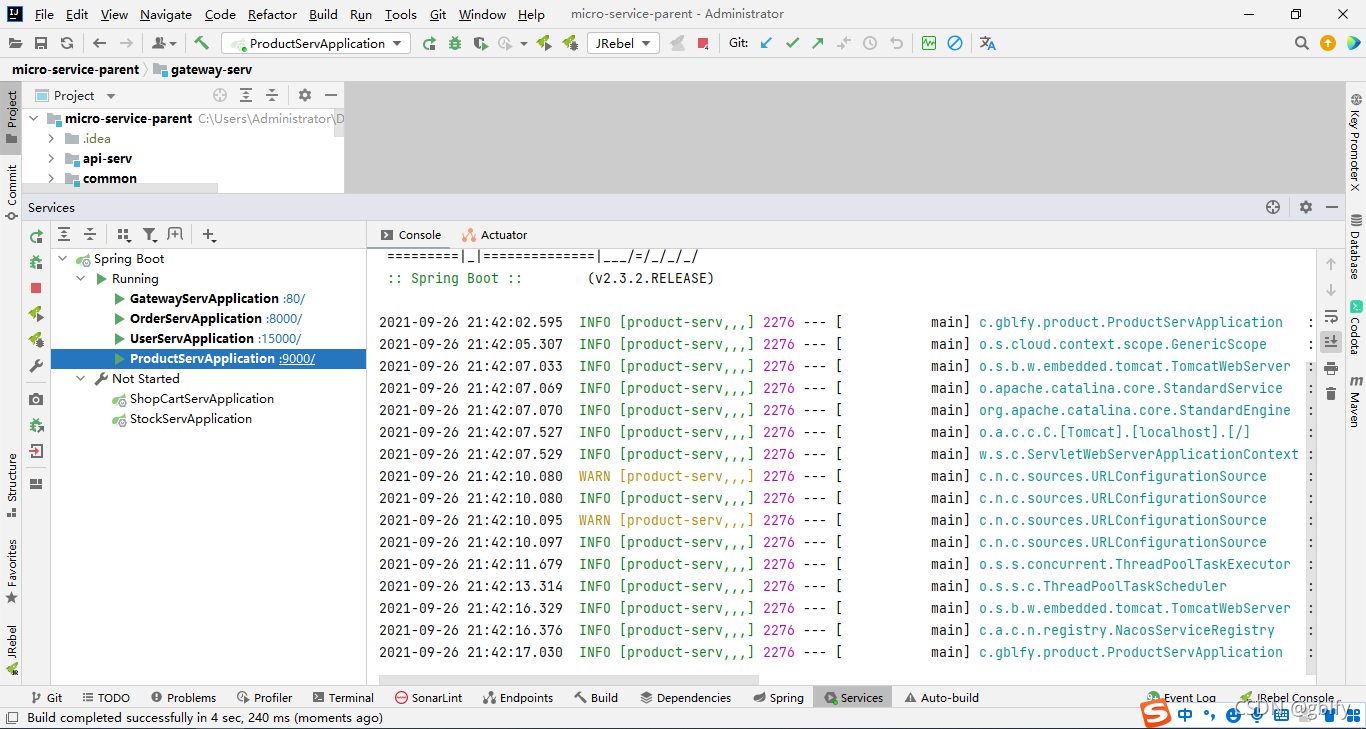The image size is (1366, 729).
Task: Clear console with the trash icon
Action: click(1331, 393)
